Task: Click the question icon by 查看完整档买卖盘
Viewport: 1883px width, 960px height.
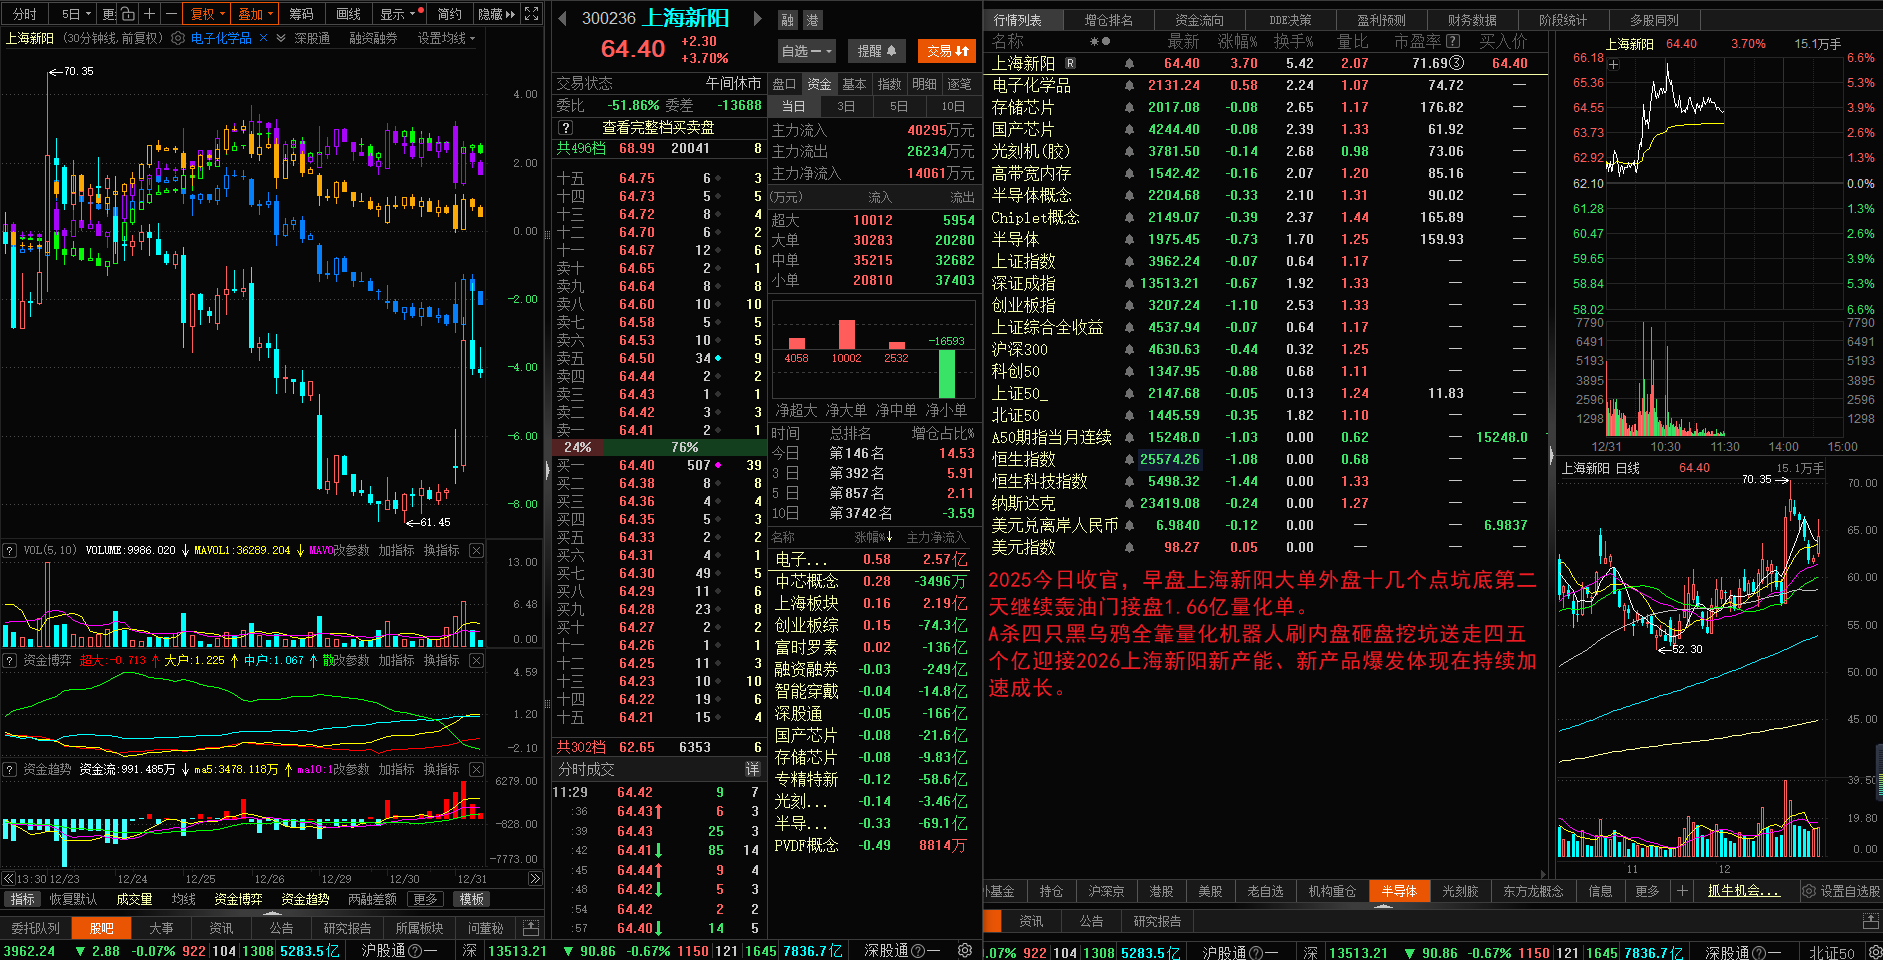Action: (x=566, y=128)
